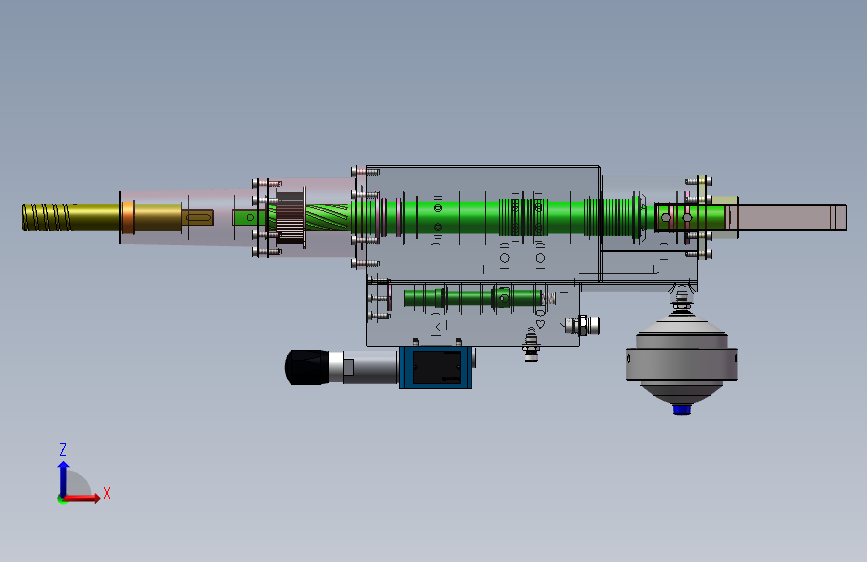Select the yellow threaded shaft end

[x=46, y=217]
